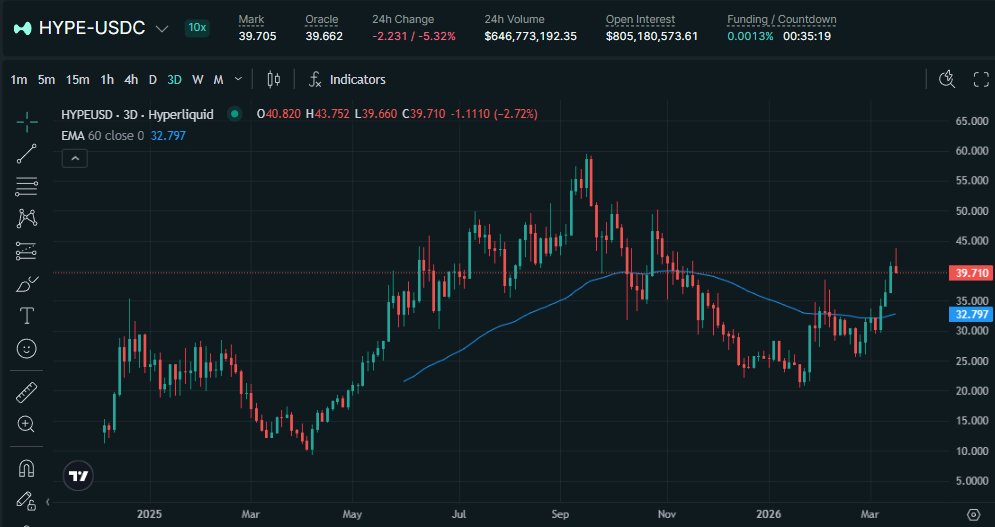
Task: Open the Indicators function icon
Action: [315, 79]
